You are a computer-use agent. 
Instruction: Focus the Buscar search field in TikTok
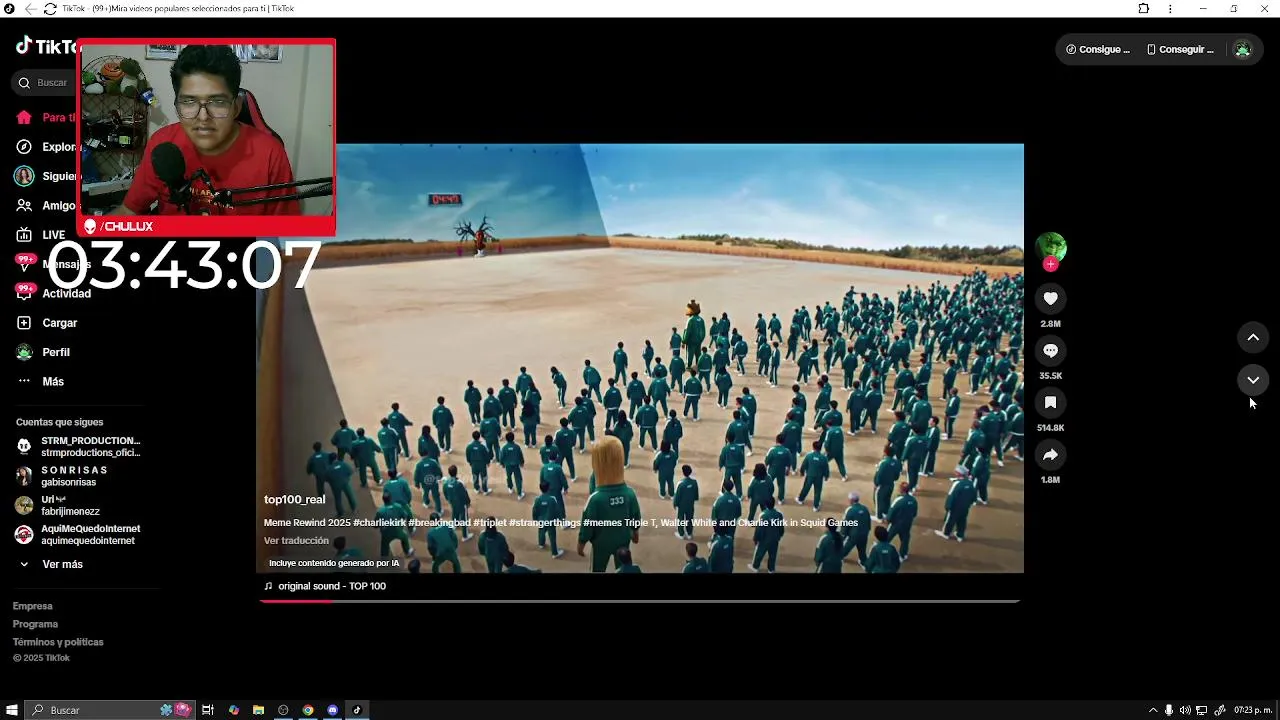click(45, 83)
